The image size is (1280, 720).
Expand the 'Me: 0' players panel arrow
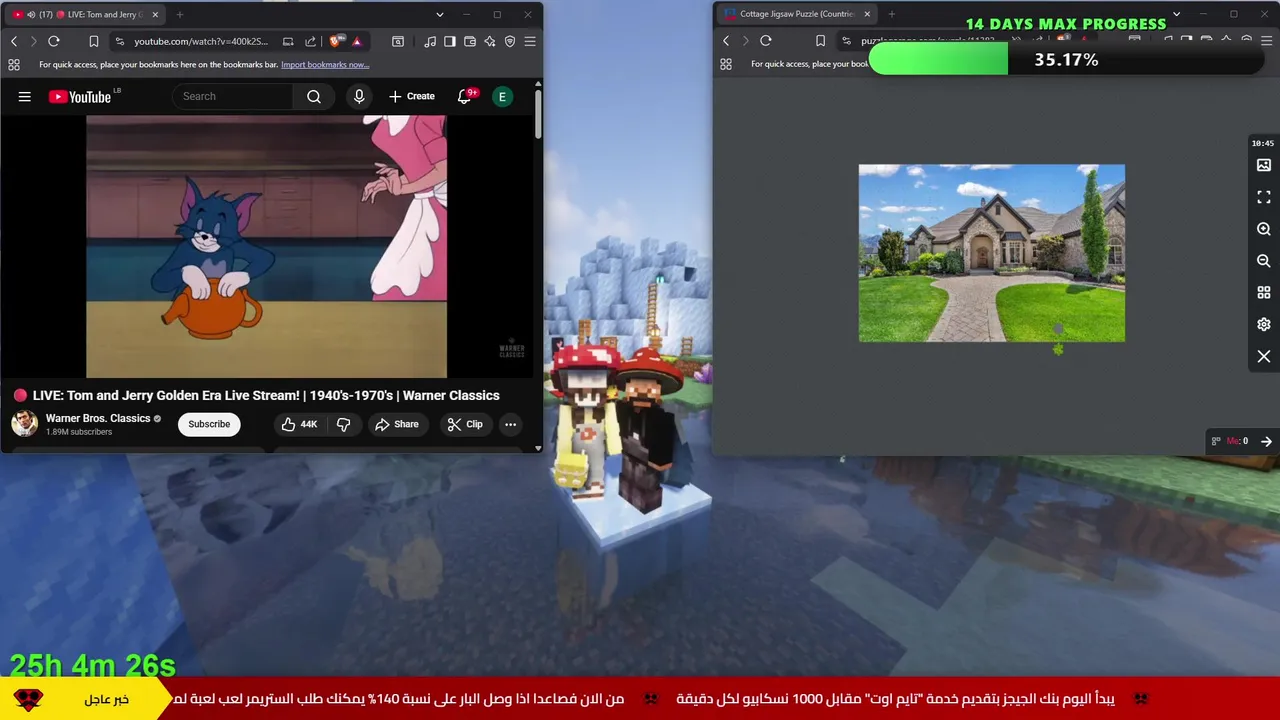(1266, 441)
